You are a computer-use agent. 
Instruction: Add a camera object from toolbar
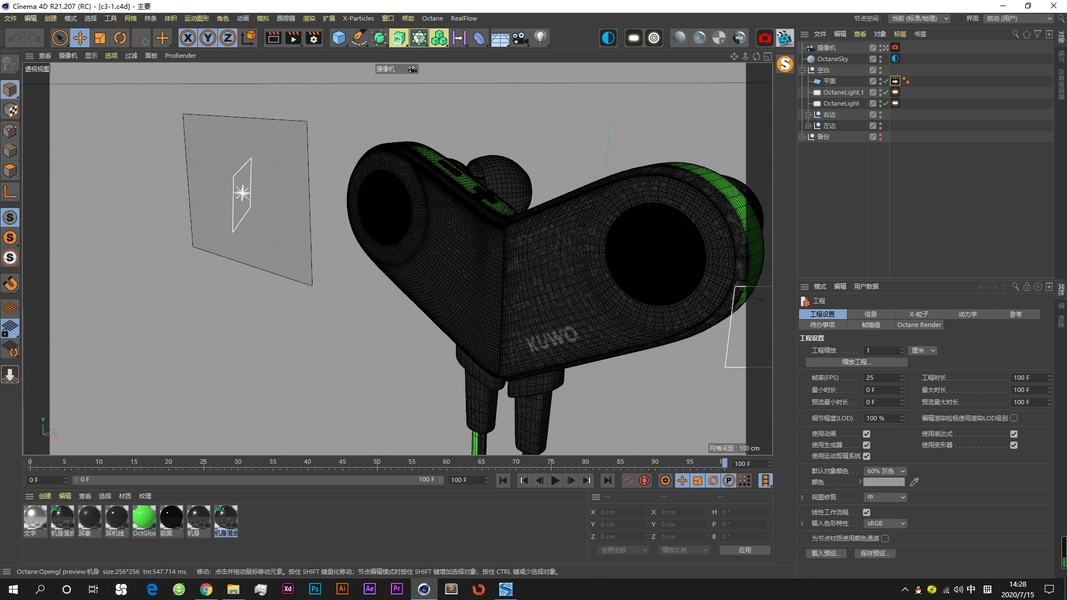tap(520, 38)
